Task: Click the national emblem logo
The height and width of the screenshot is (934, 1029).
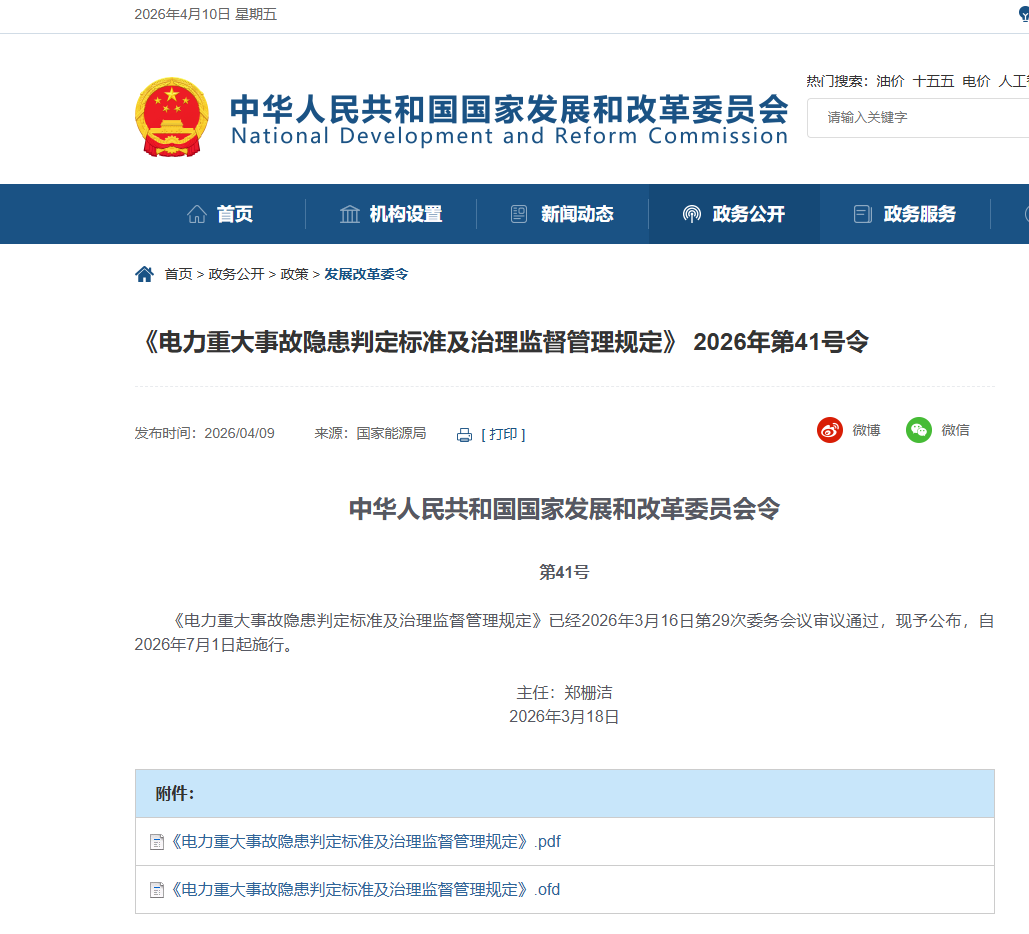Action: (172, 117)
